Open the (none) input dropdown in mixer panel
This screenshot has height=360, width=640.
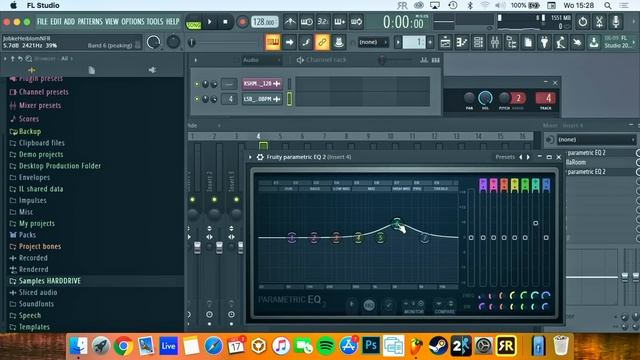click(x=596, y=140)
